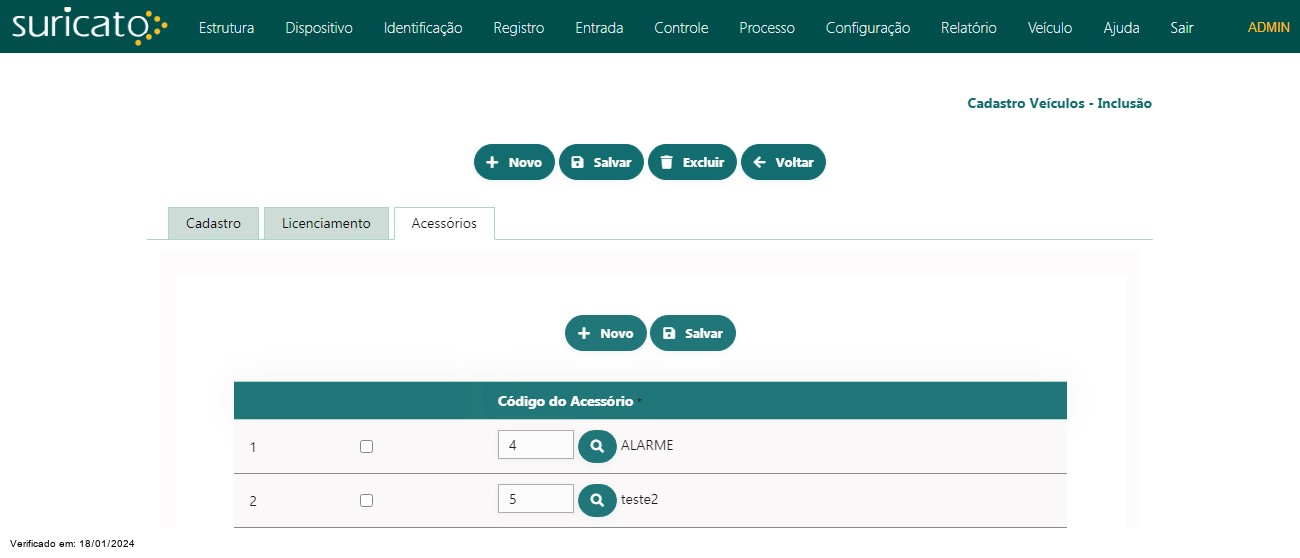Save accessories with inner Salvar button
The width and height of the screenshot is (1300, 558).
click(x=692, y=333)
